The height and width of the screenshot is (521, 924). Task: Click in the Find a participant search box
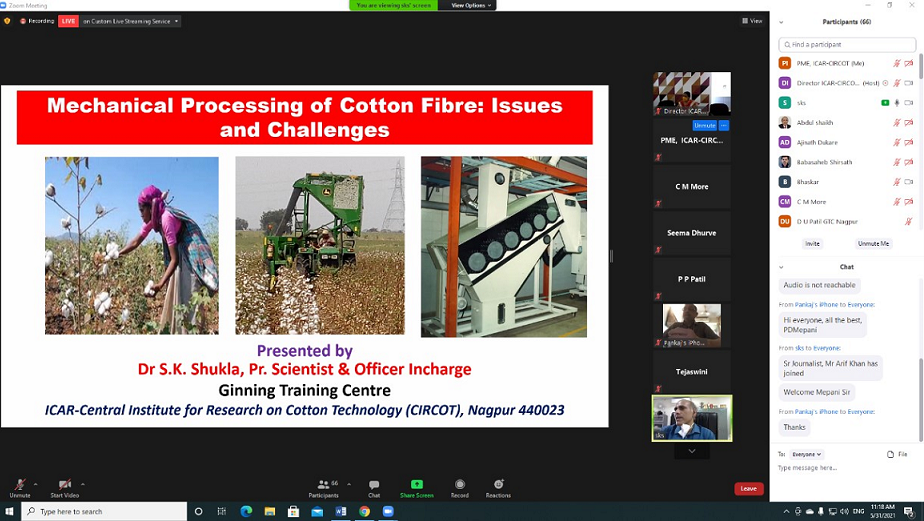847,44
